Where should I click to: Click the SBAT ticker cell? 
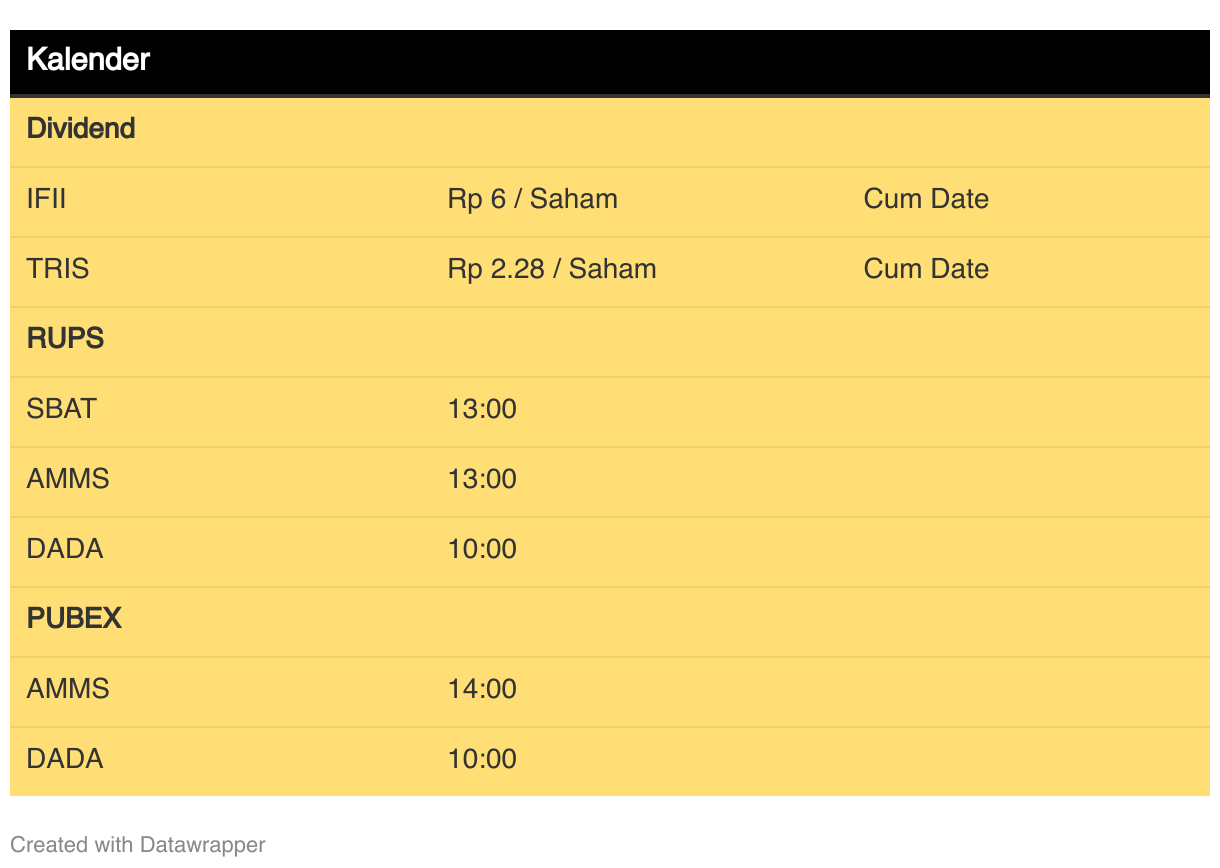[x=62, y=409]
